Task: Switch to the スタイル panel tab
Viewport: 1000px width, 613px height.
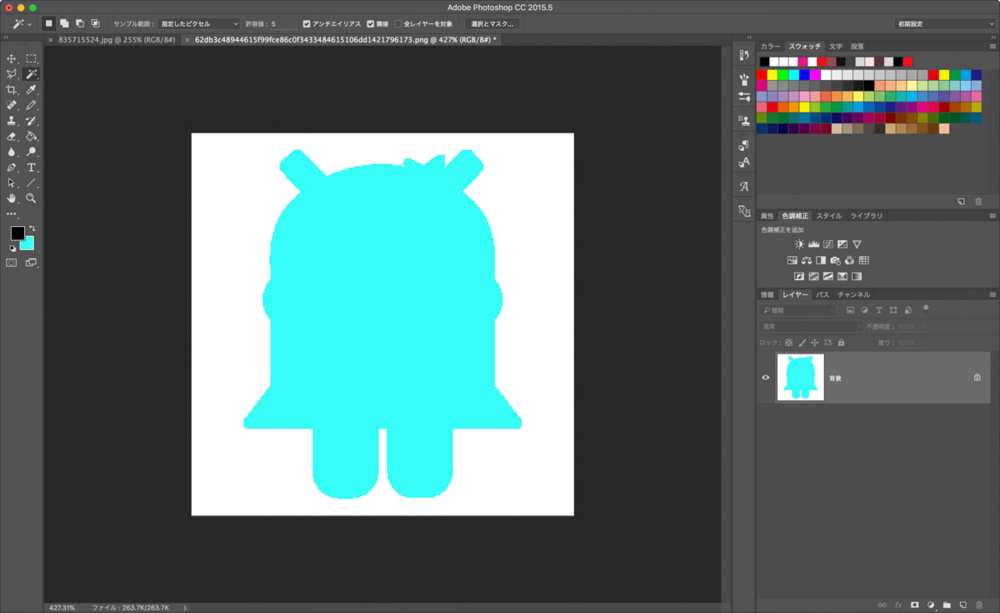Action: pyautogui.click(x=829, y=216)
